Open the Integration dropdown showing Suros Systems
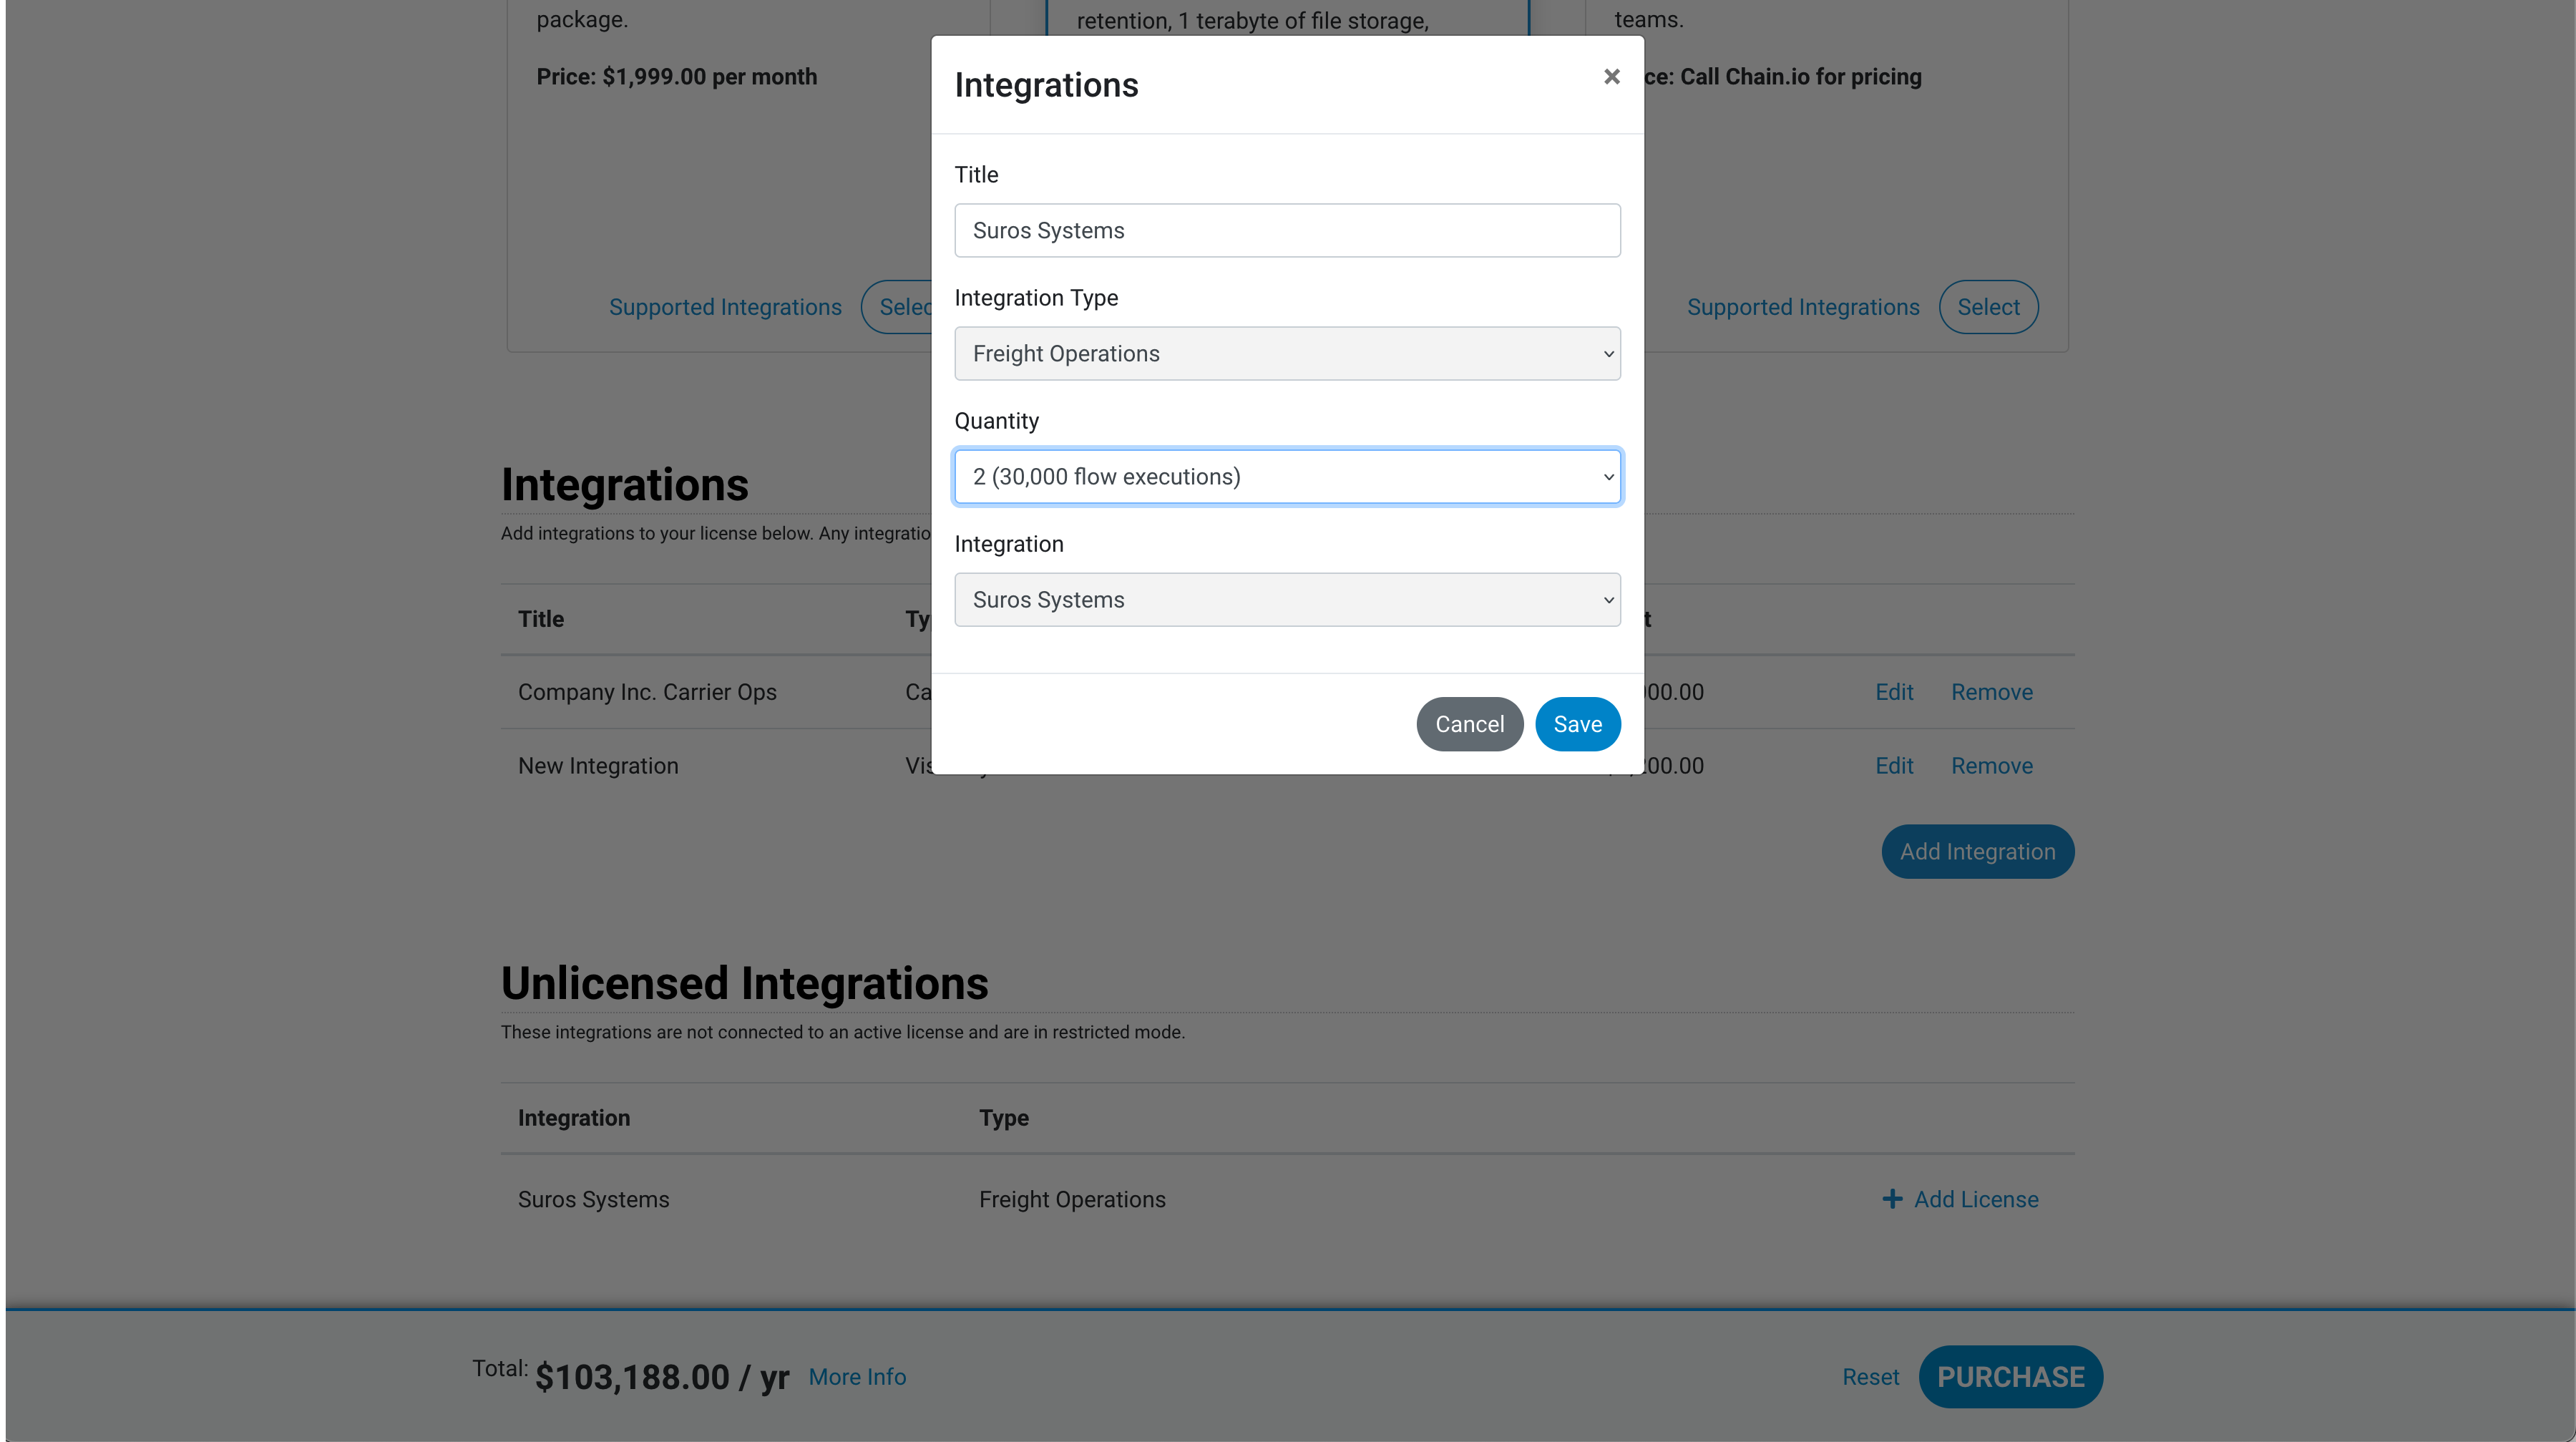 click(1287, 600)
